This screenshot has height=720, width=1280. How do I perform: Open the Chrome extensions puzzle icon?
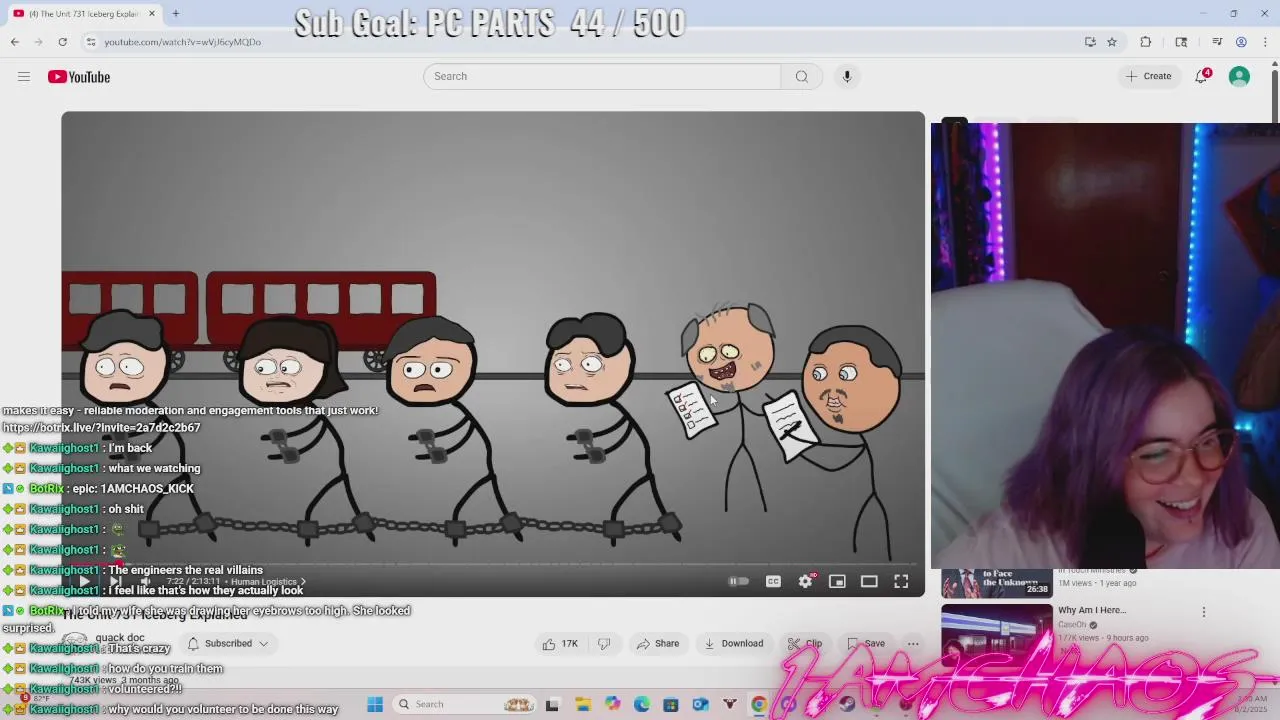click(1146, 42)
